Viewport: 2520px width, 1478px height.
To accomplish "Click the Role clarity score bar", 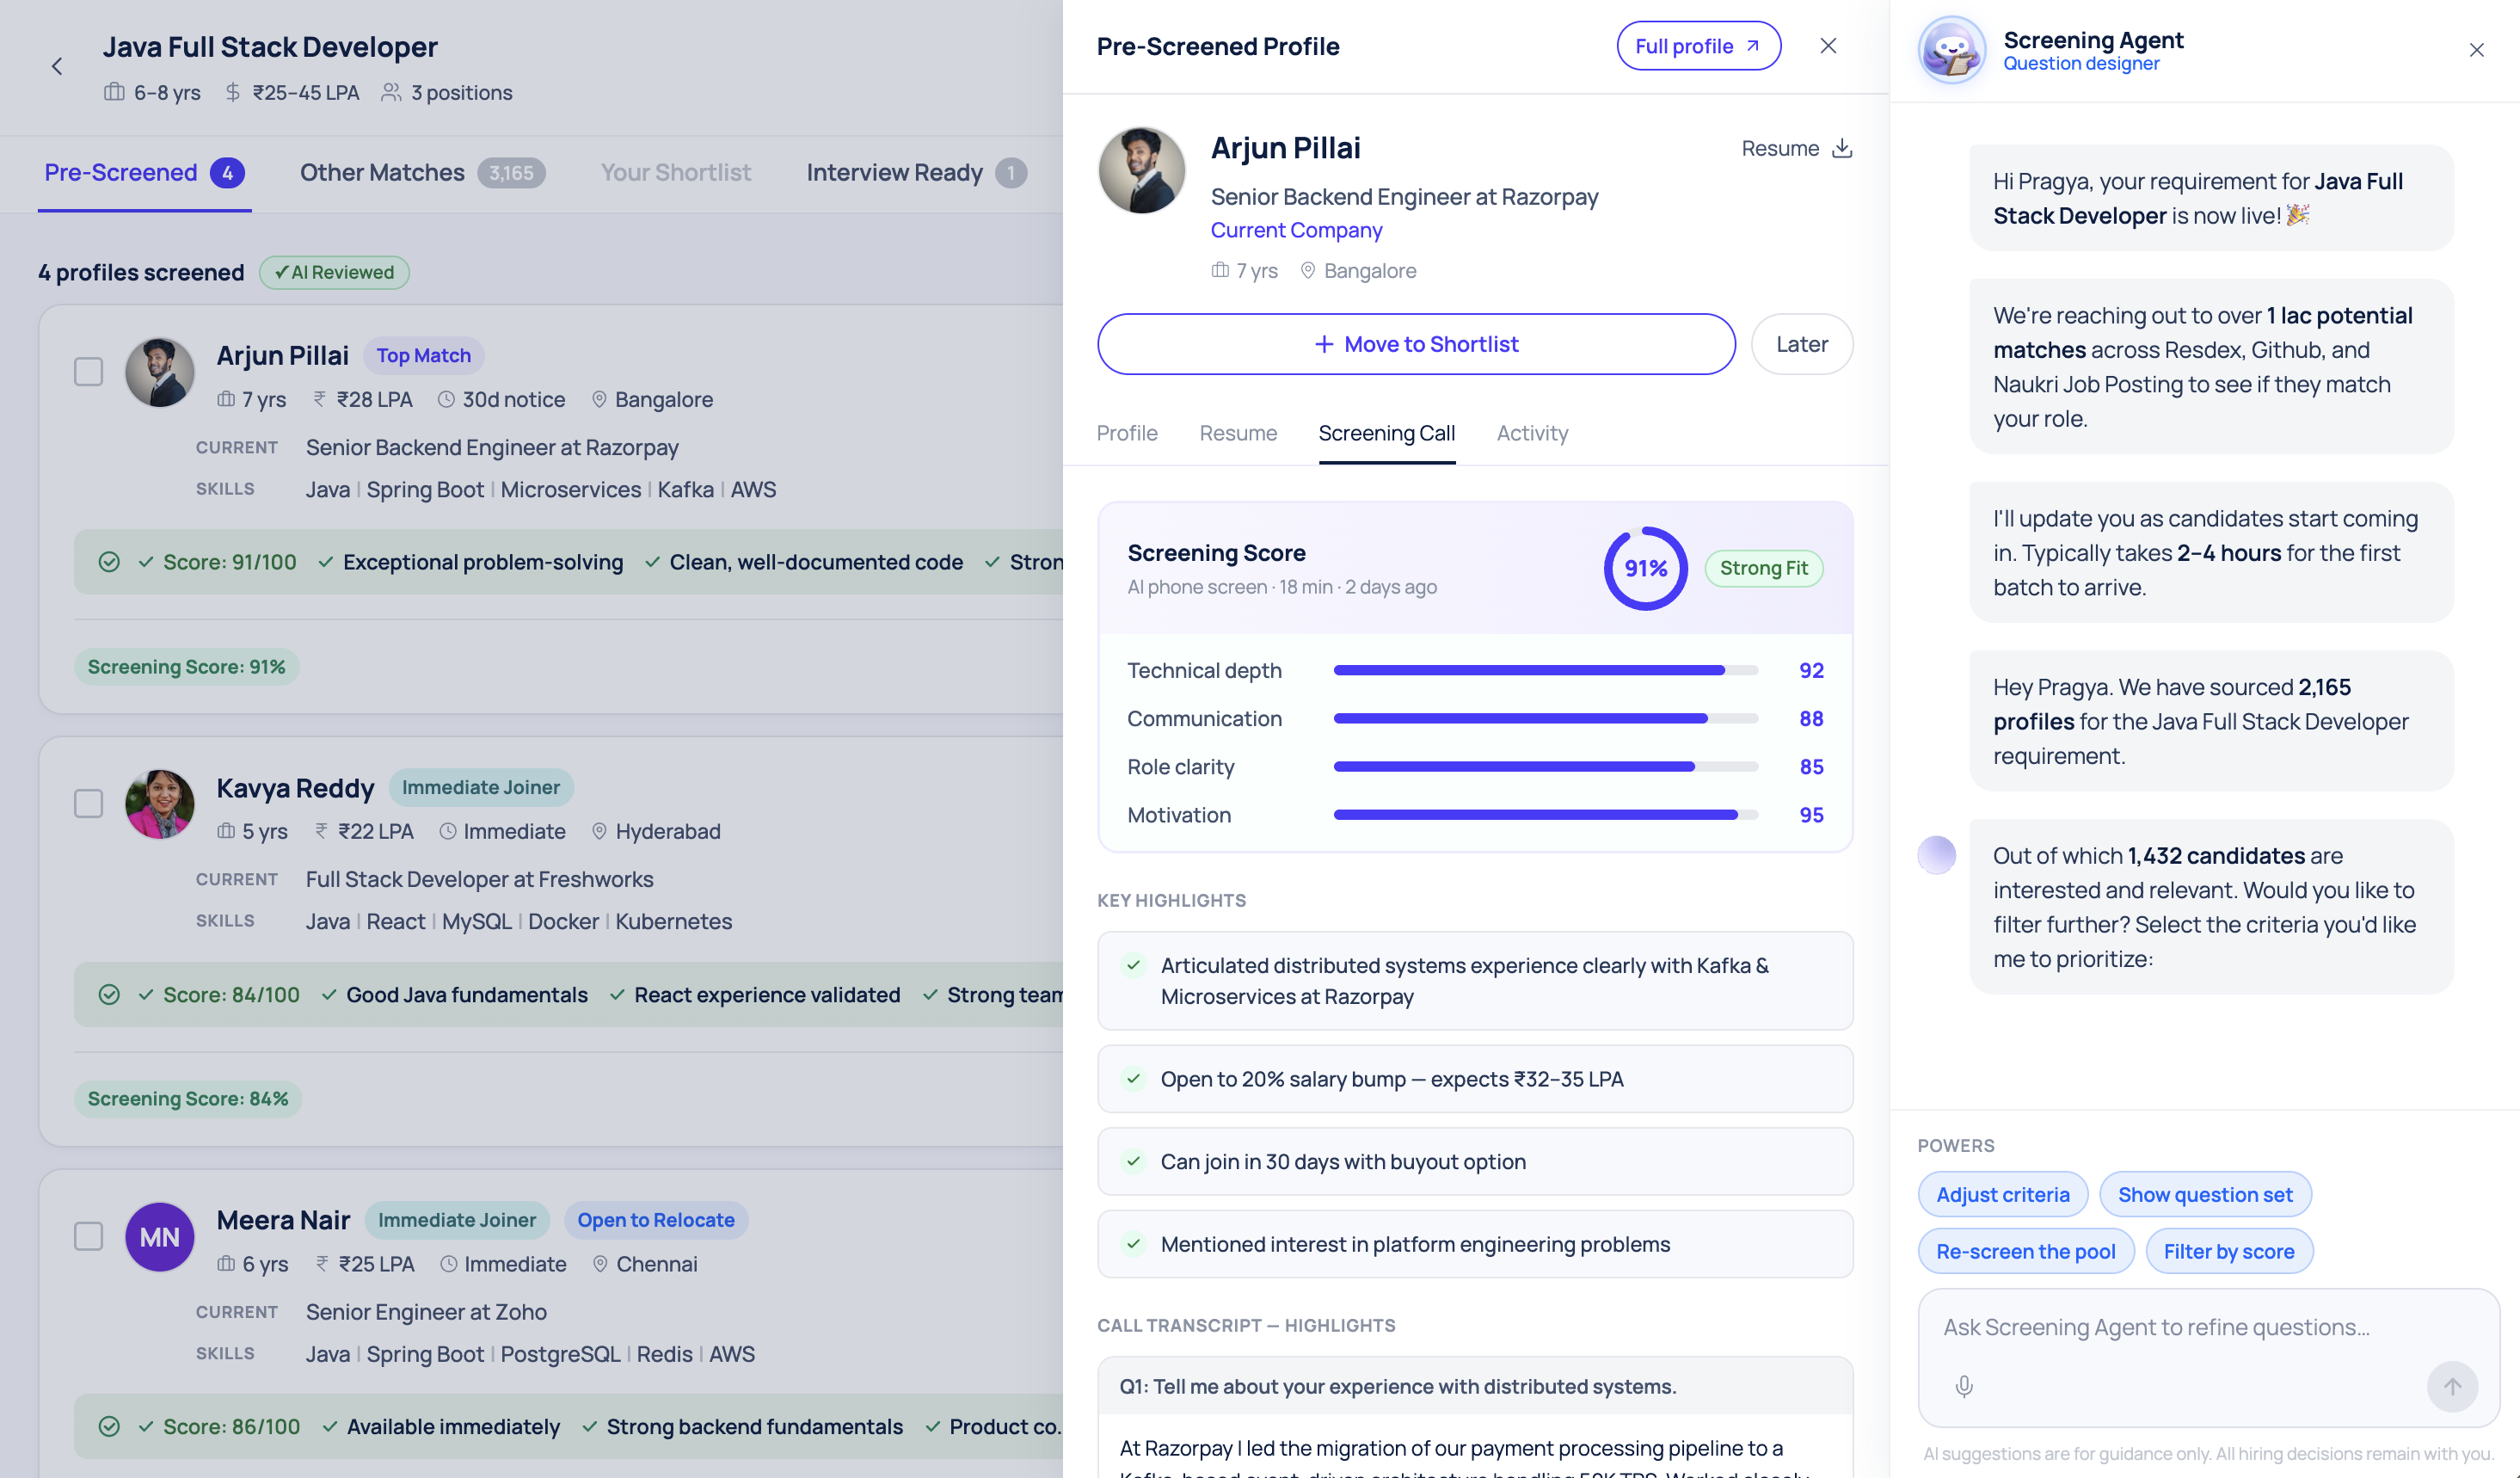I will click(x=1545, y=767).
